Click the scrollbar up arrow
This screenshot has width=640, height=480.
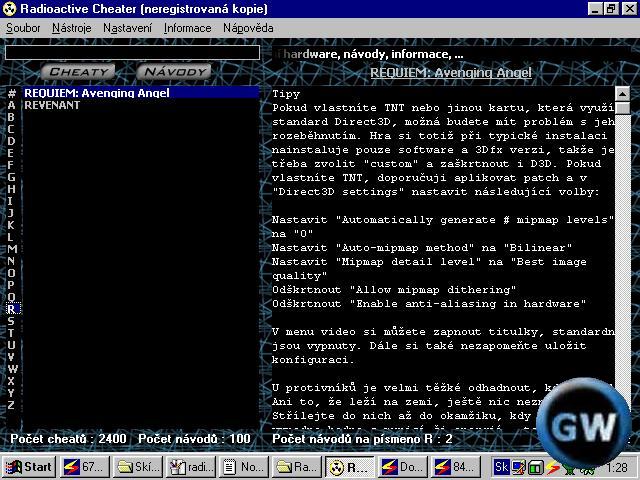(x=622, y=94)
